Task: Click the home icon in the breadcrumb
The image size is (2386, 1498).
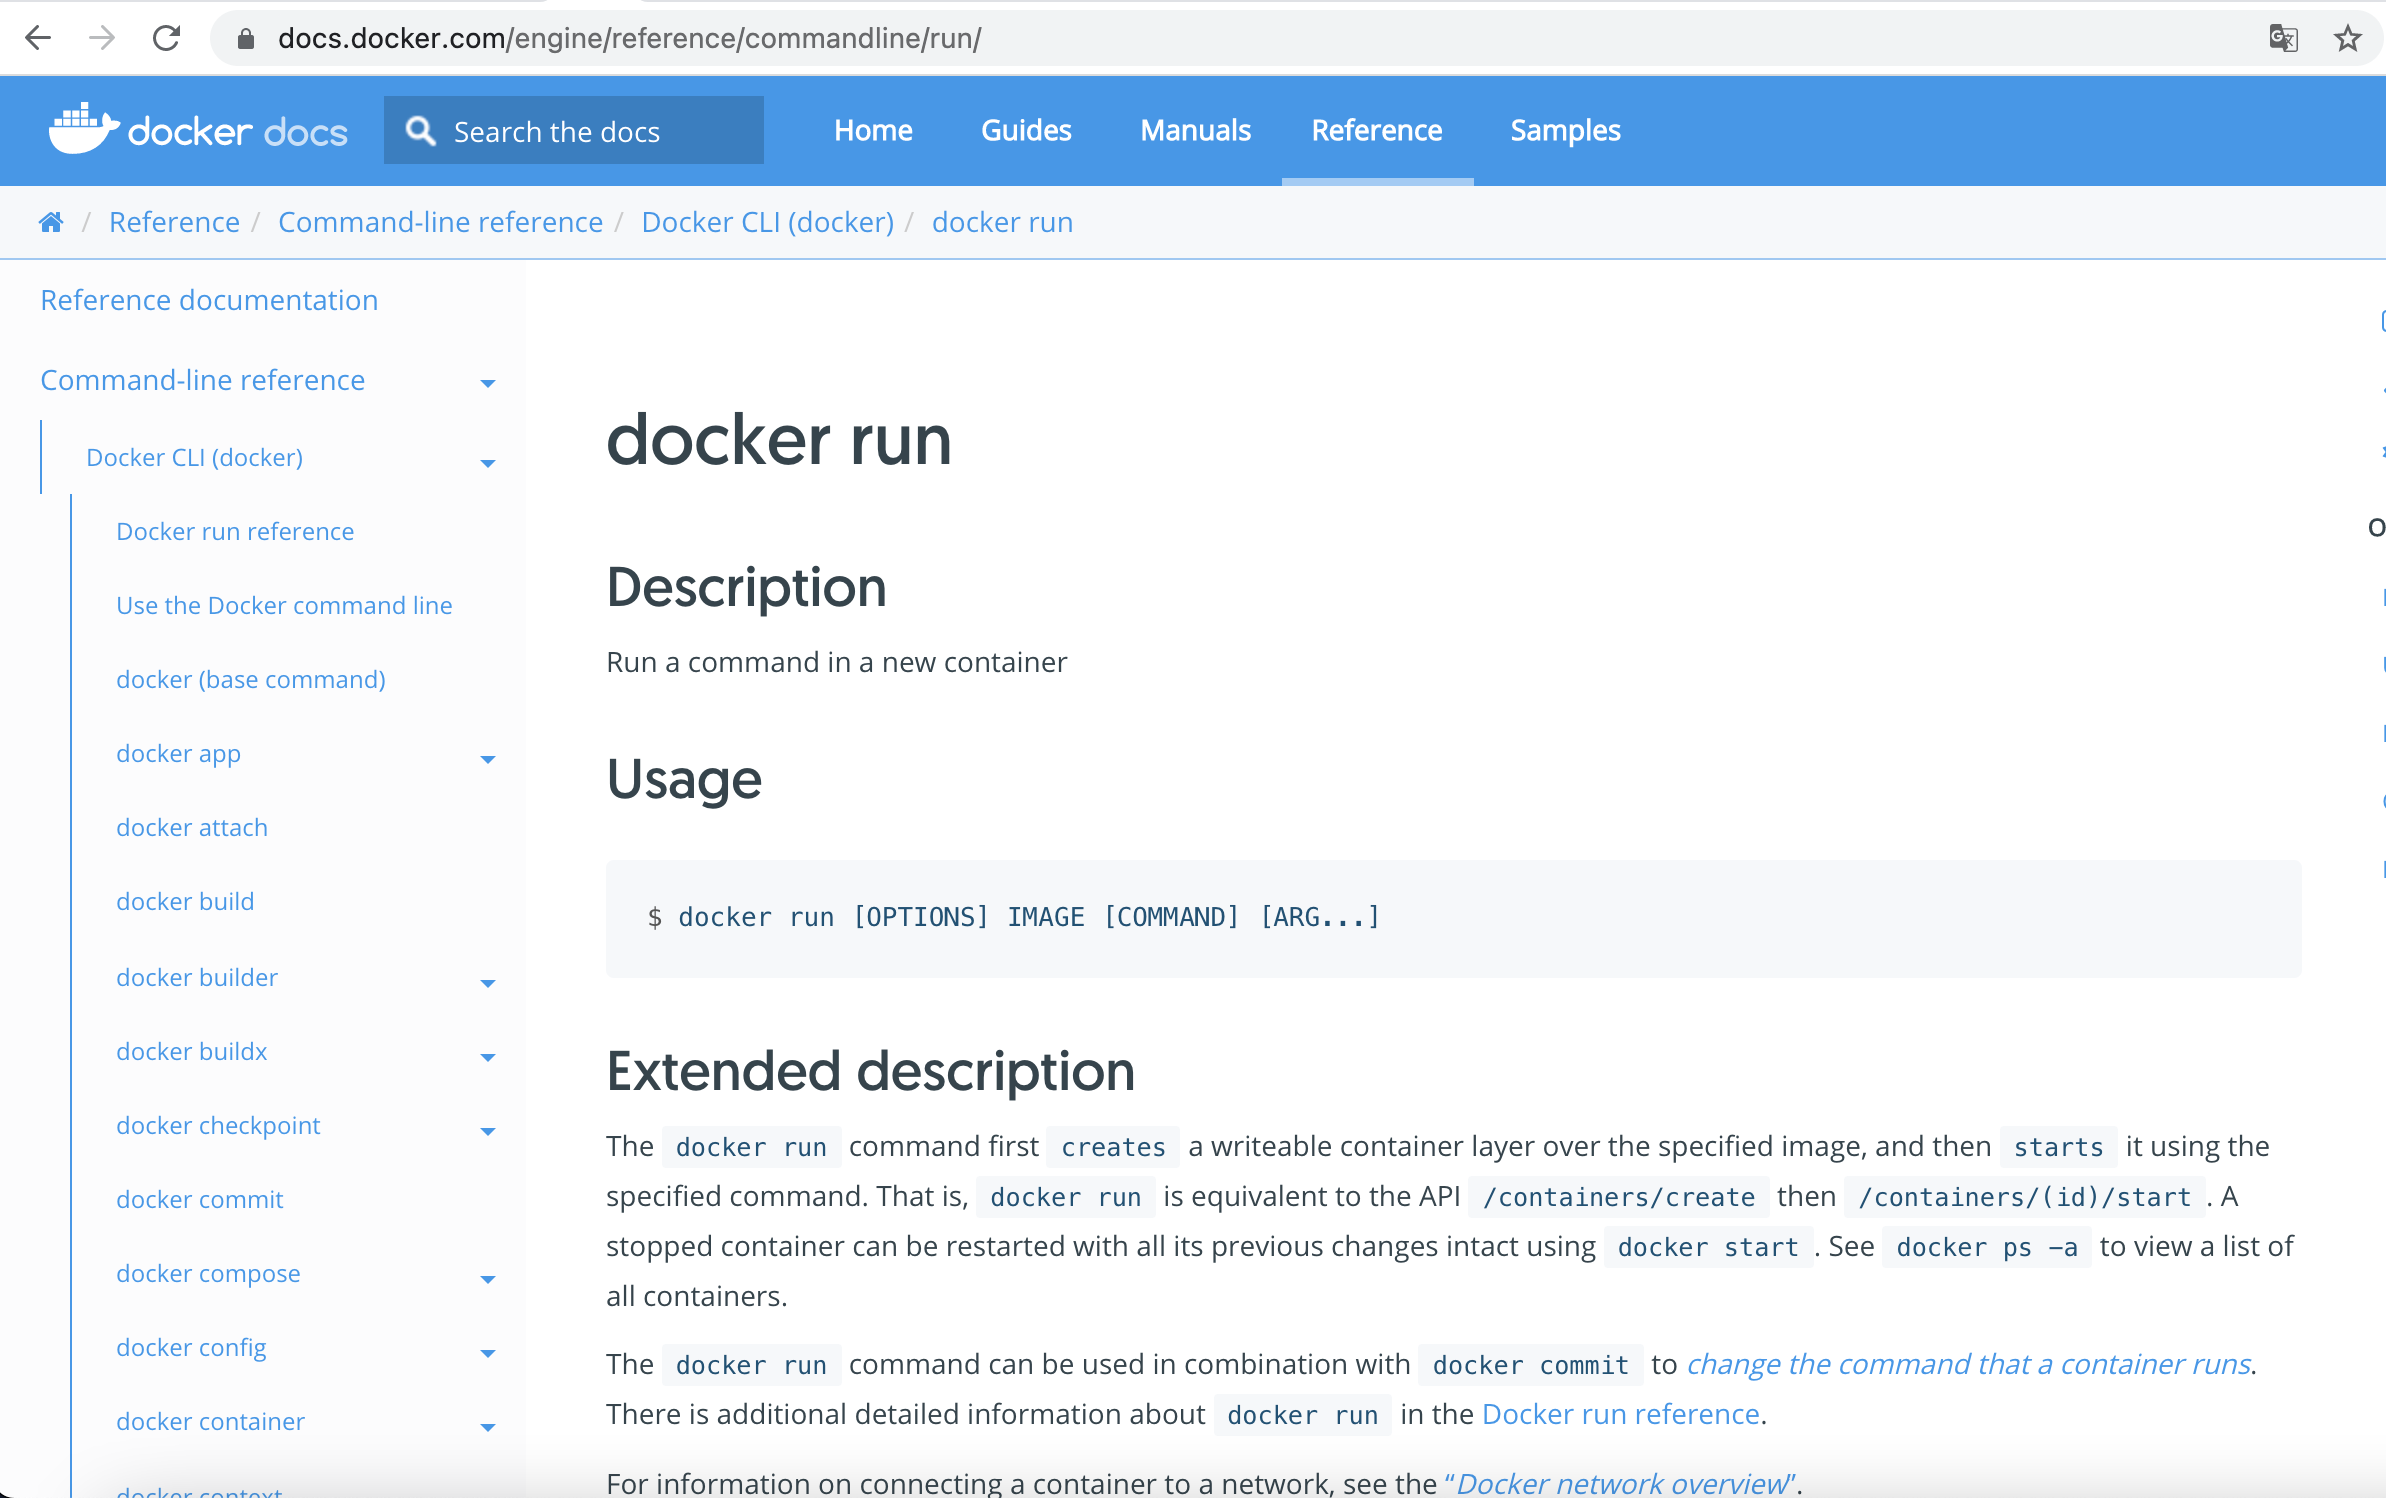Action: pos(51,222)
